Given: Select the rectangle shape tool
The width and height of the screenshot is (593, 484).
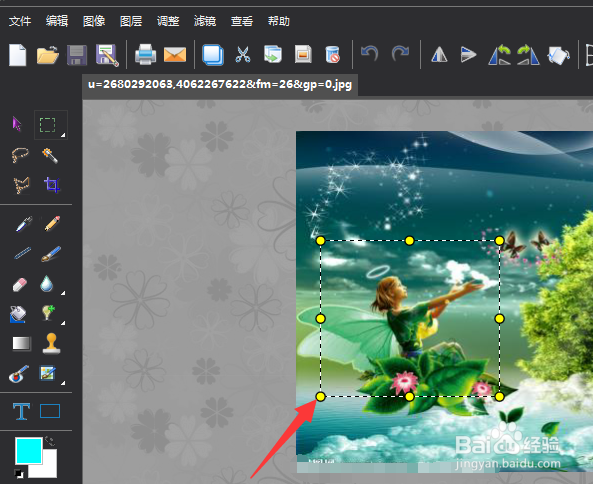Looking at the screenshot, I should point(50,411).
